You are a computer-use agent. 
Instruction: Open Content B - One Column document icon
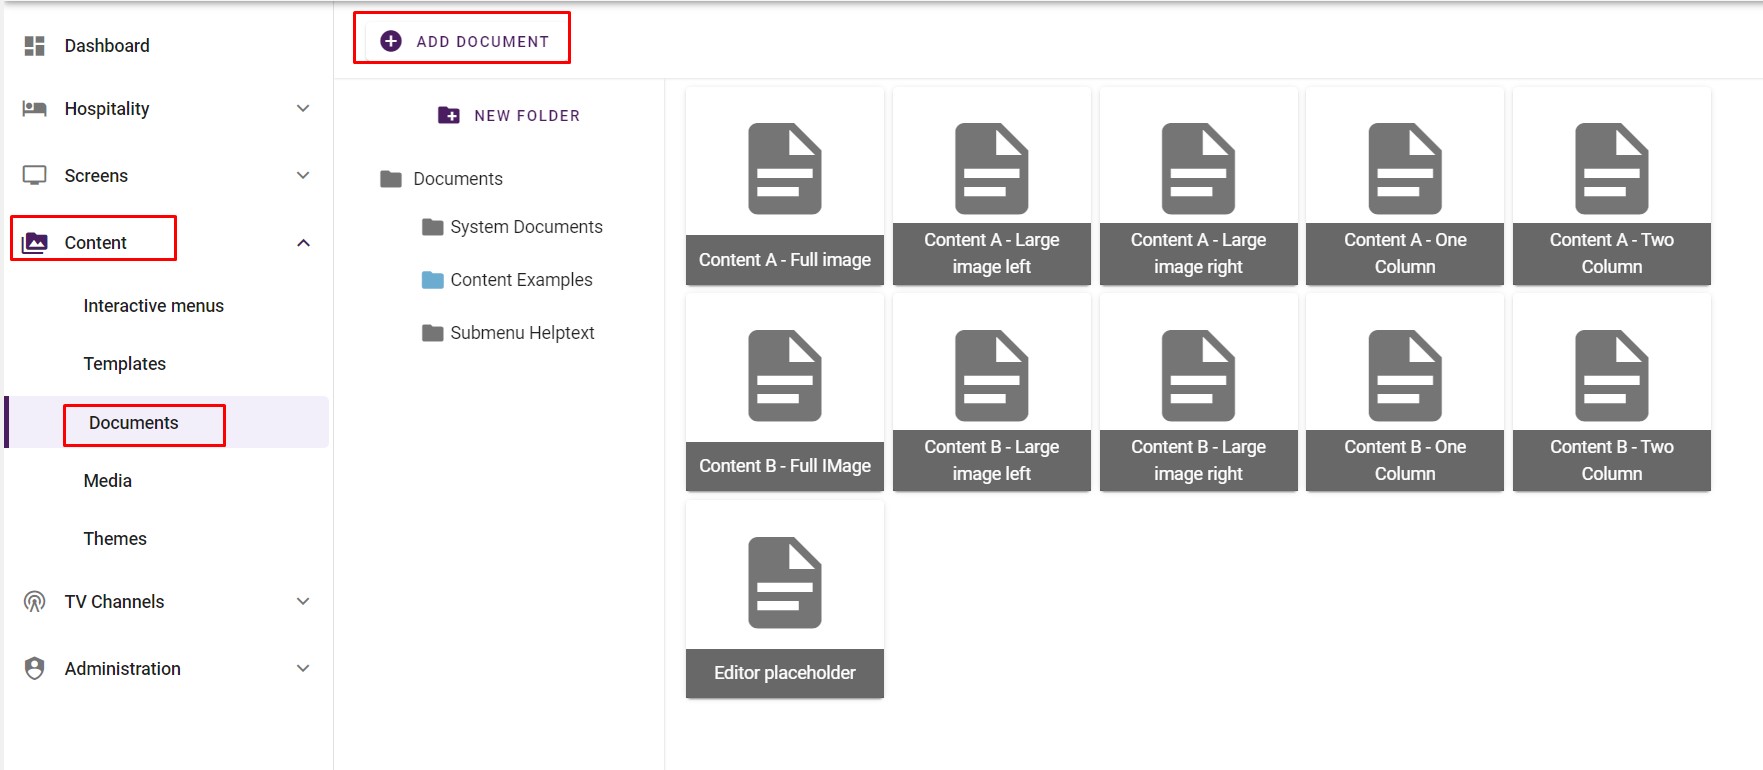tap(1405, 376)
